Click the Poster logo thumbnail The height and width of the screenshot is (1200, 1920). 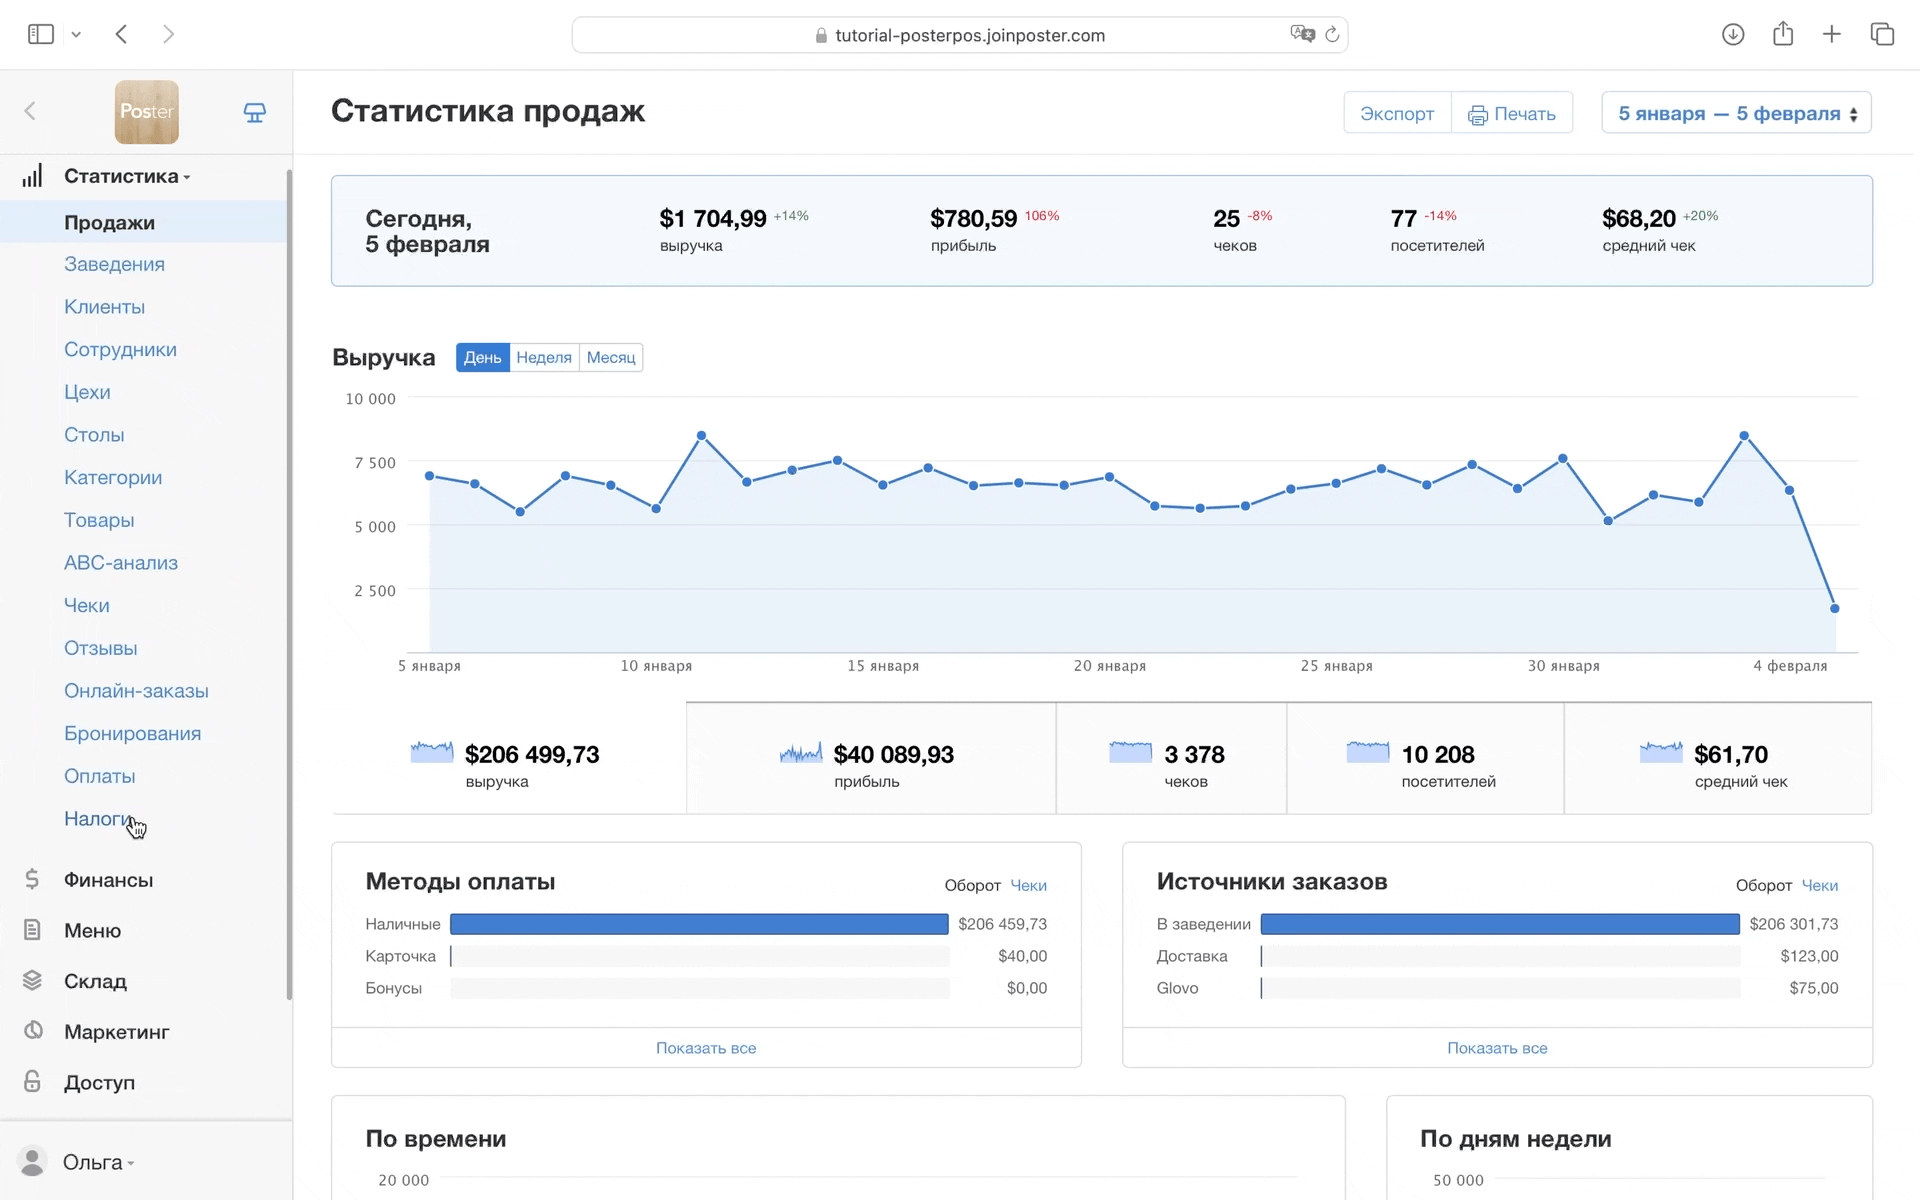[147, 112]
